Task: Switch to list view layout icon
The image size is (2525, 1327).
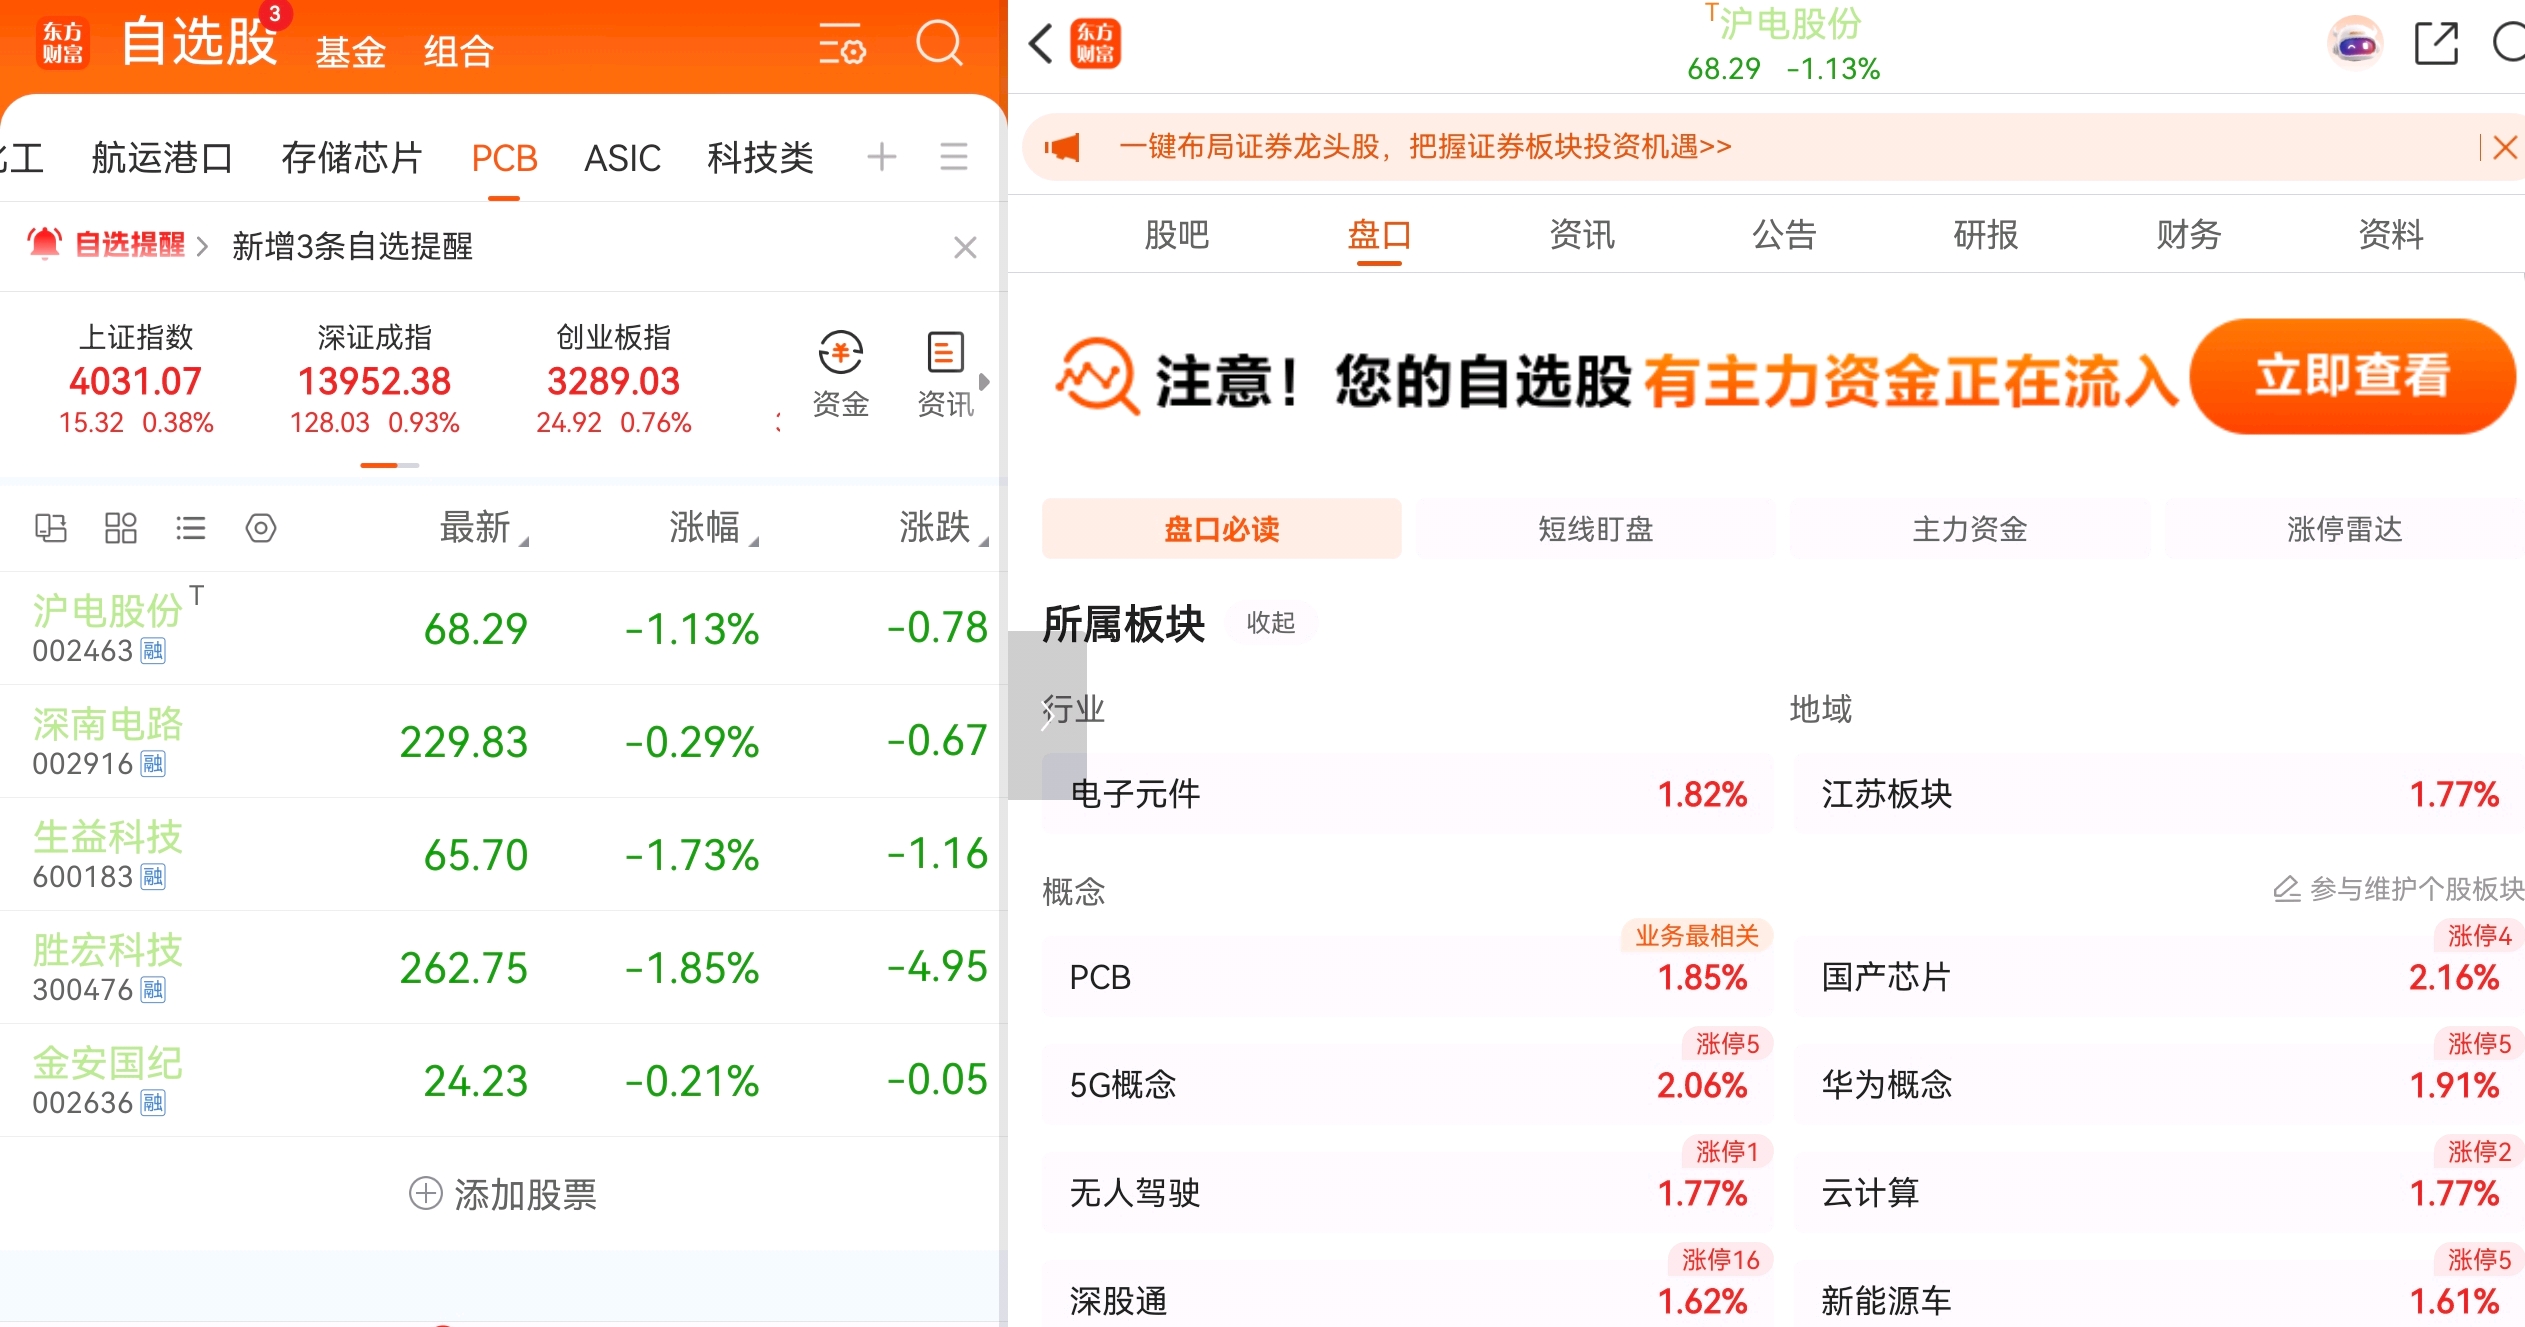Action: (190, 527)
